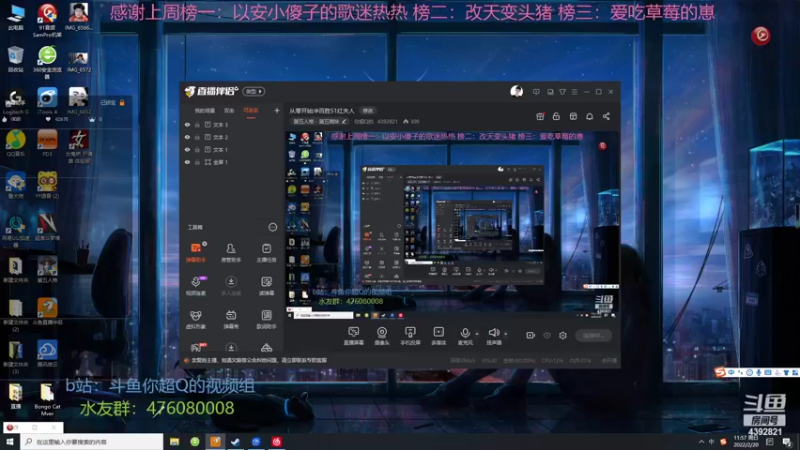The height and width of the screenshot is (450, 800).
Task: Add 摄像头 camera source
Action: [x=382, y=336]
